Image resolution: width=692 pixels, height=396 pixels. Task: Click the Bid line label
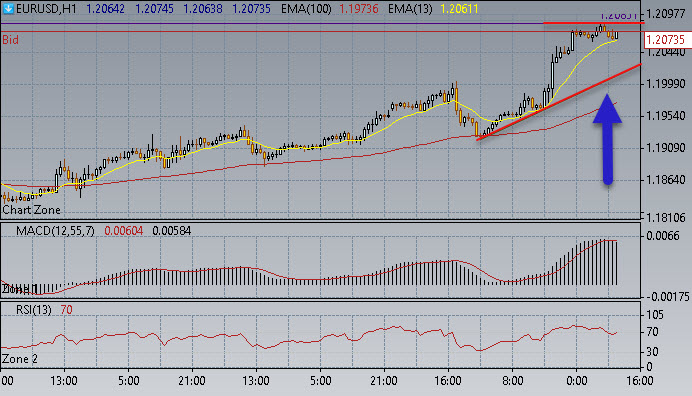click(11, 40)
